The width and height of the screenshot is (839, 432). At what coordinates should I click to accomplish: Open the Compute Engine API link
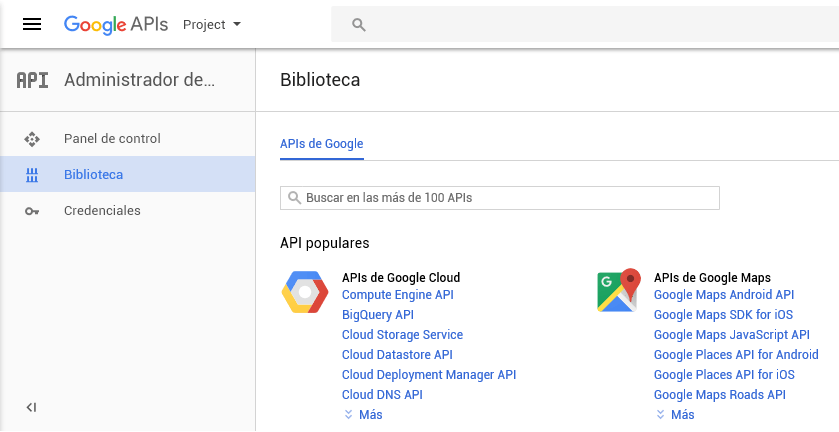[x=398, y=295]
